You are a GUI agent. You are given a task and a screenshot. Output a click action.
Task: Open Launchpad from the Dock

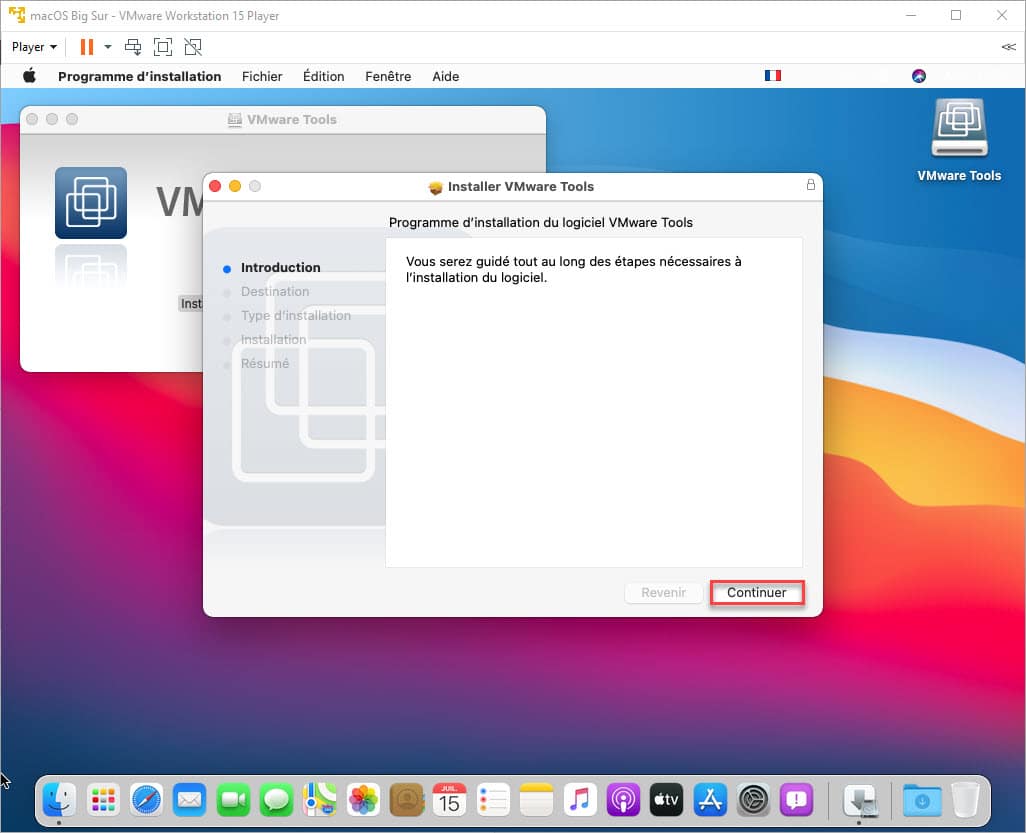[x=103, y=800]
